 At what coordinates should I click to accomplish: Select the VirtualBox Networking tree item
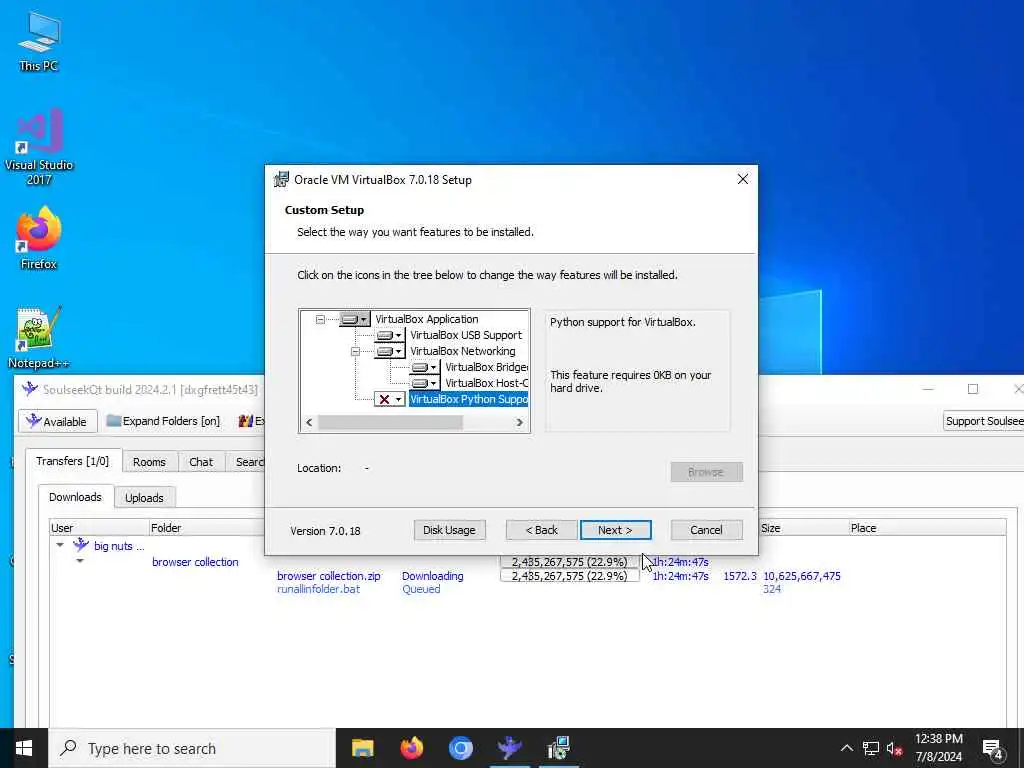click(x=462, y=351)
